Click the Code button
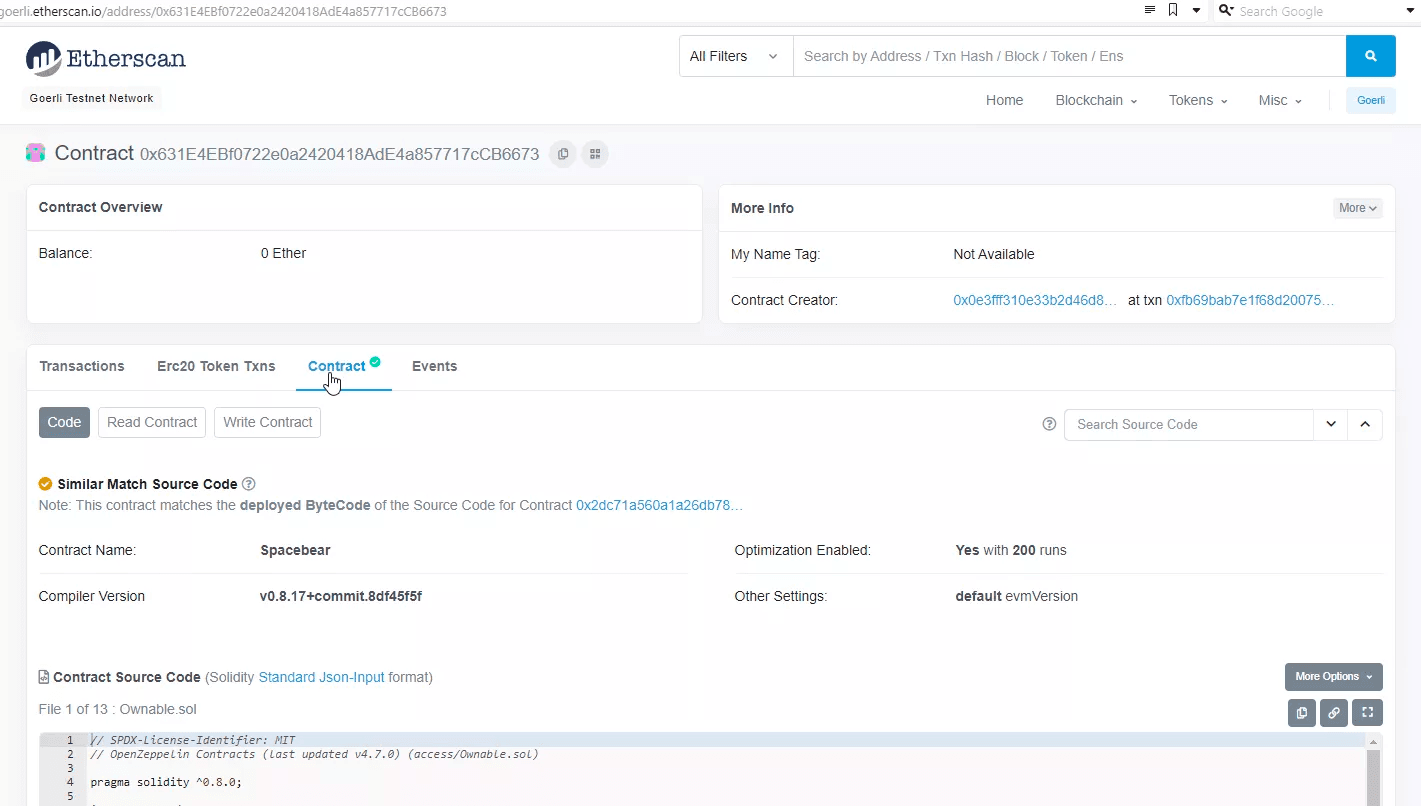1421x806 pixels. [x=64, y=422]
